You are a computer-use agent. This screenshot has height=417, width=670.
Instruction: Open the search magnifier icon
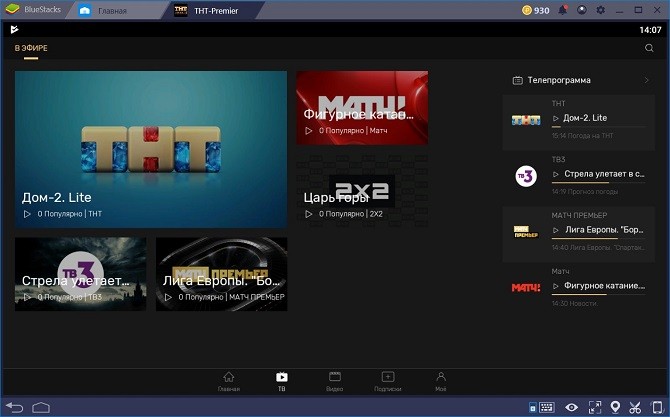[649, 48]
